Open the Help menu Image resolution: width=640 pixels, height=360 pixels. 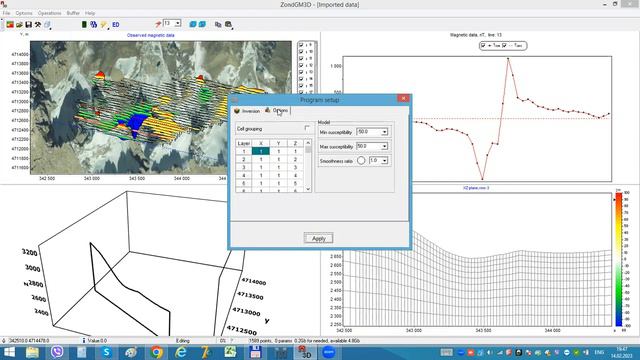click(90, 13)
